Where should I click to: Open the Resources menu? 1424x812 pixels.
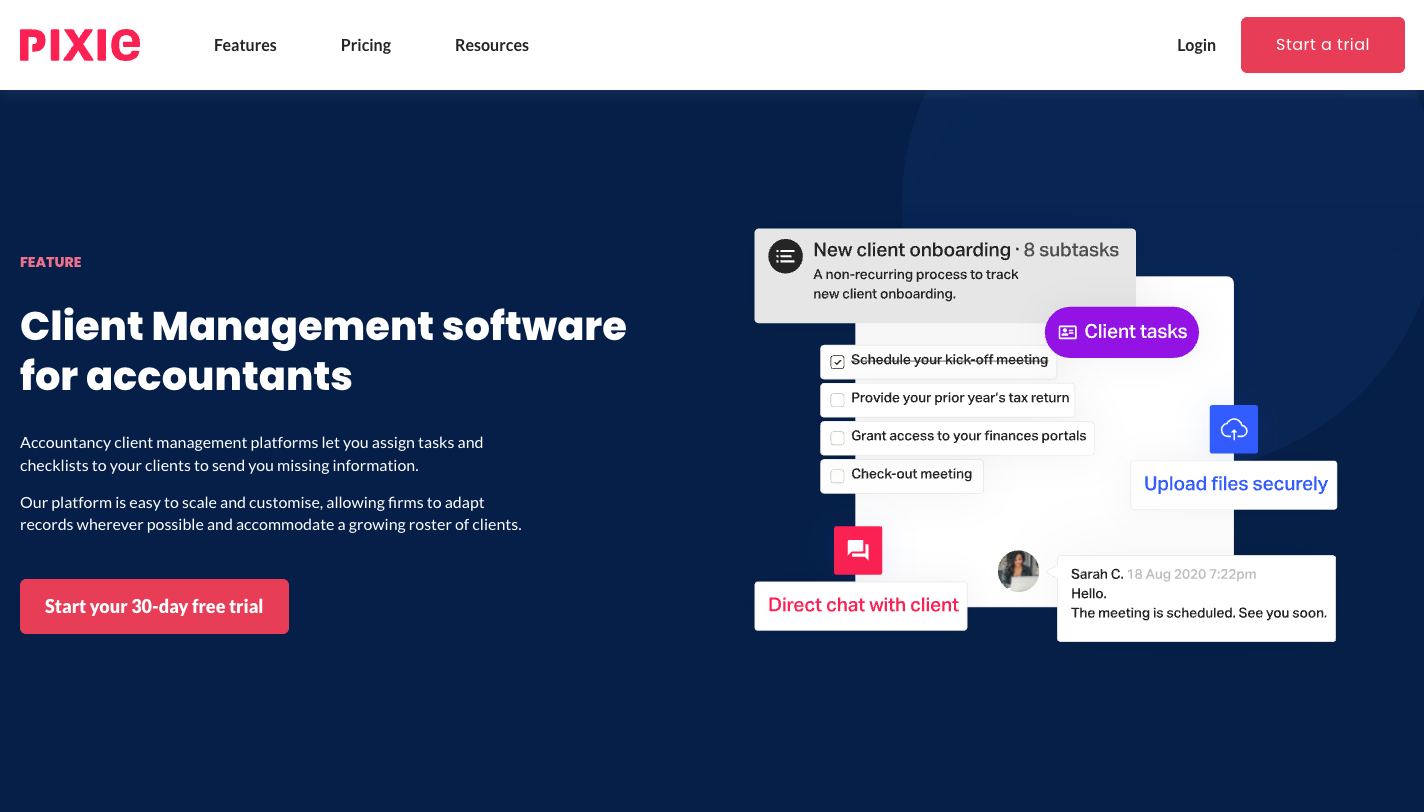(492, 45)
